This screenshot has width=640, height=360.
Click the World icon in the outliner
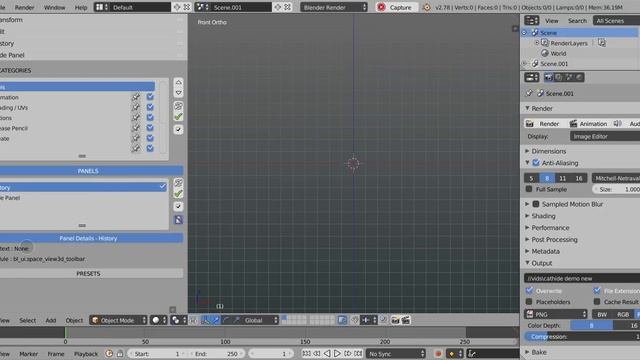544,53
